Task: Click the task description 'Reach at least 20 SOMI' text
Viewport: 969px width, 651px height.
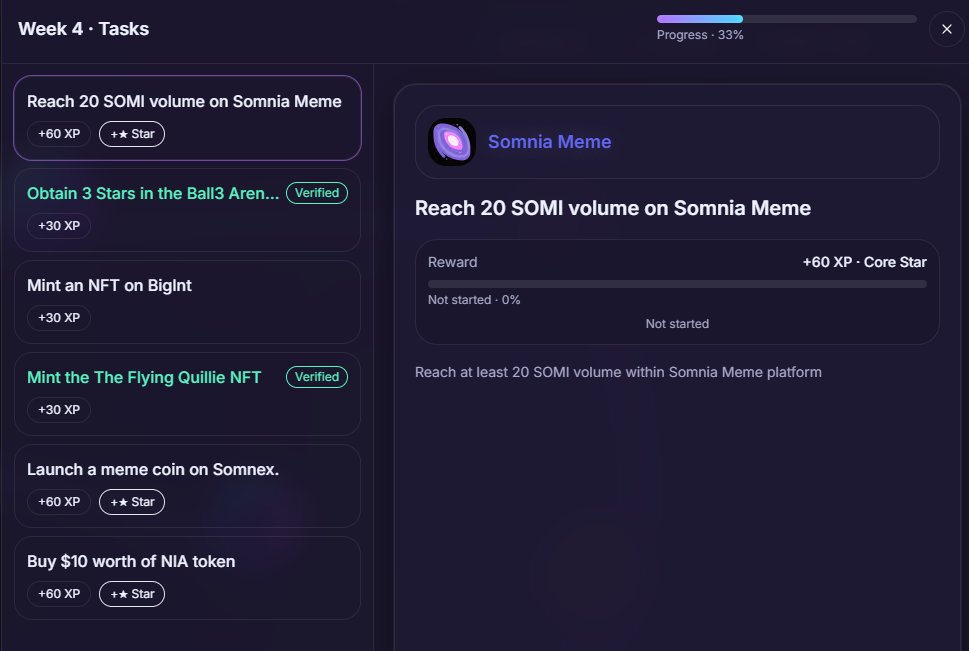Action: 618,372
